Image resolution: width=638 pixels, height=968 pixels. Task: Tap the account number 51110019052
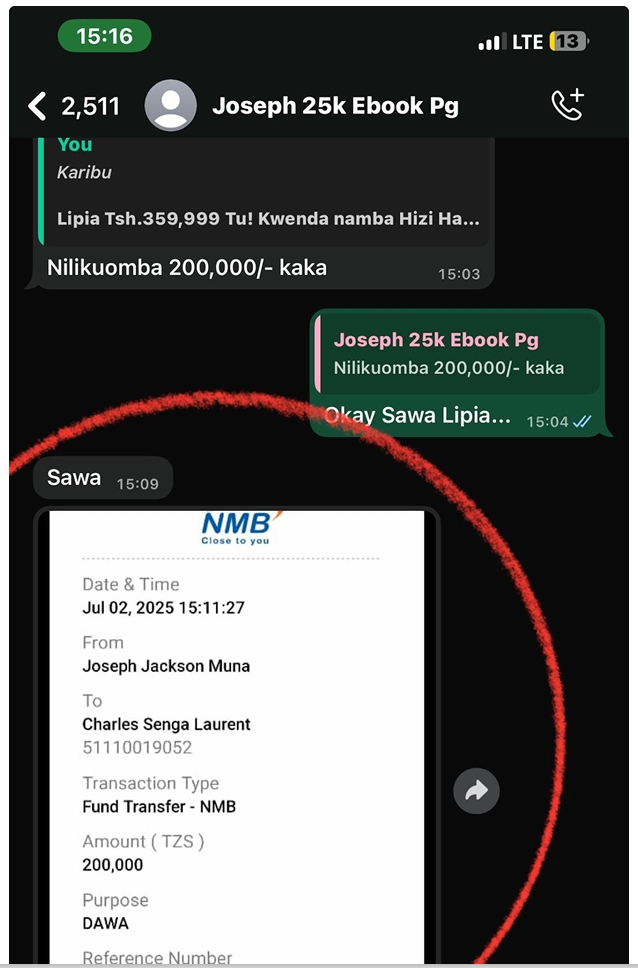(x=137, y=748)
